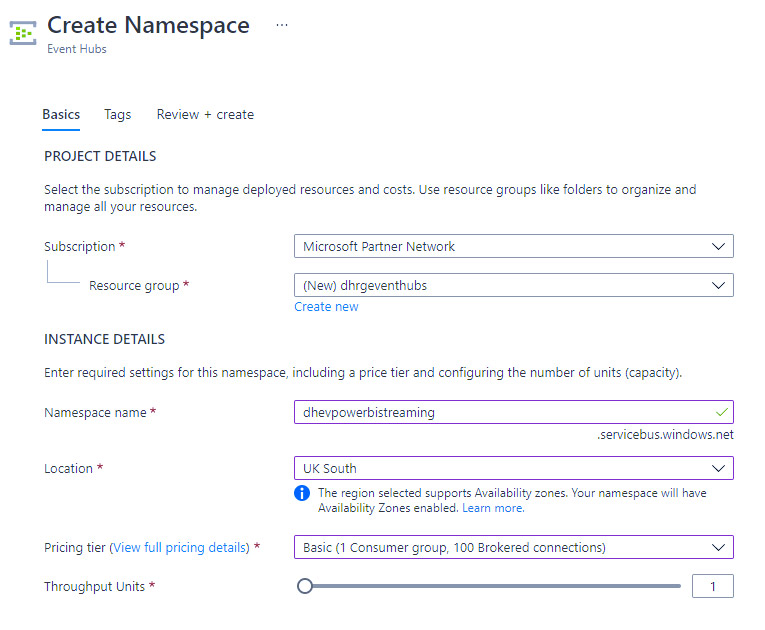Click the Subscription field label

pos(80,247)
